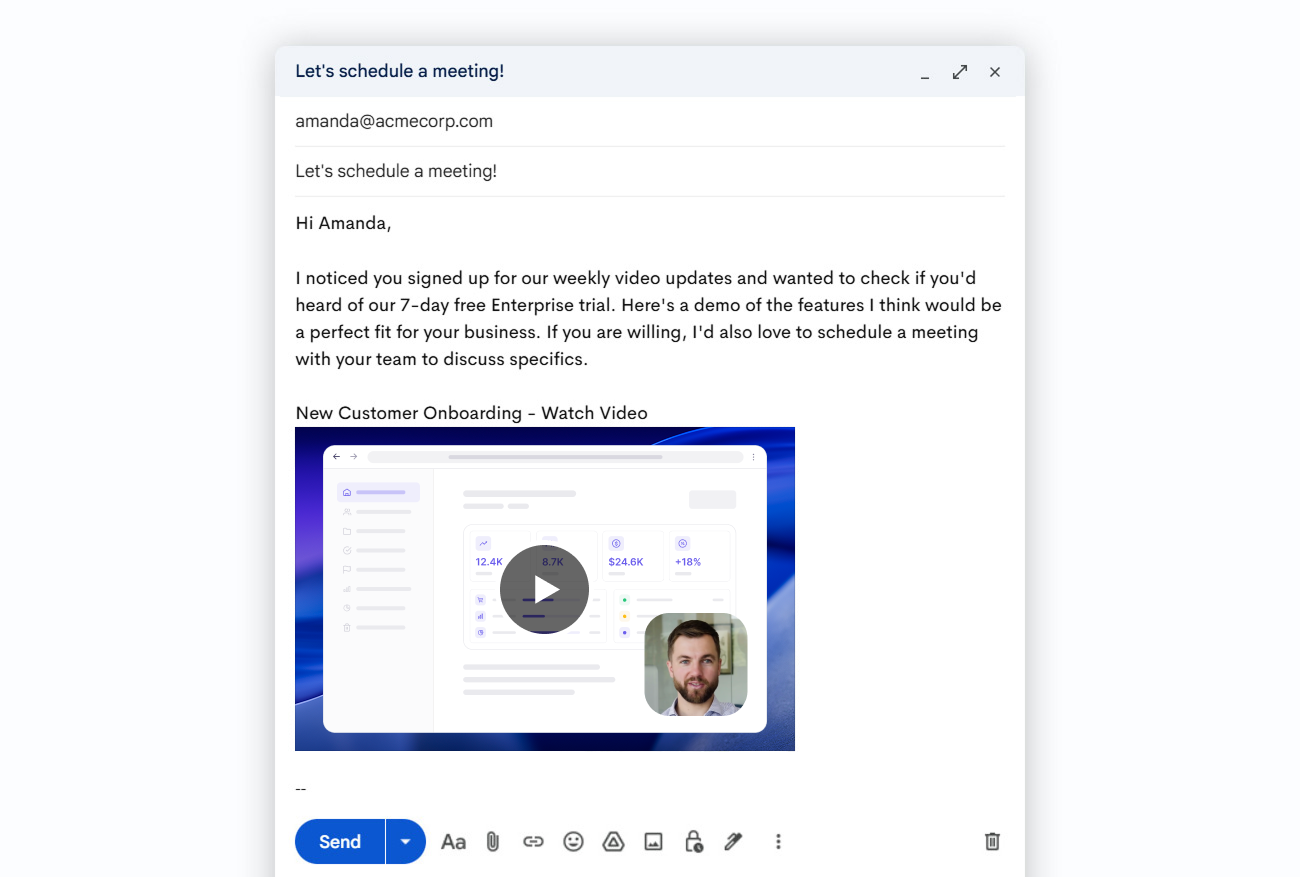This screenshot has width=1300, height=877.
Task: Click the "--" signature separator
Action: (x=301, y=789)
